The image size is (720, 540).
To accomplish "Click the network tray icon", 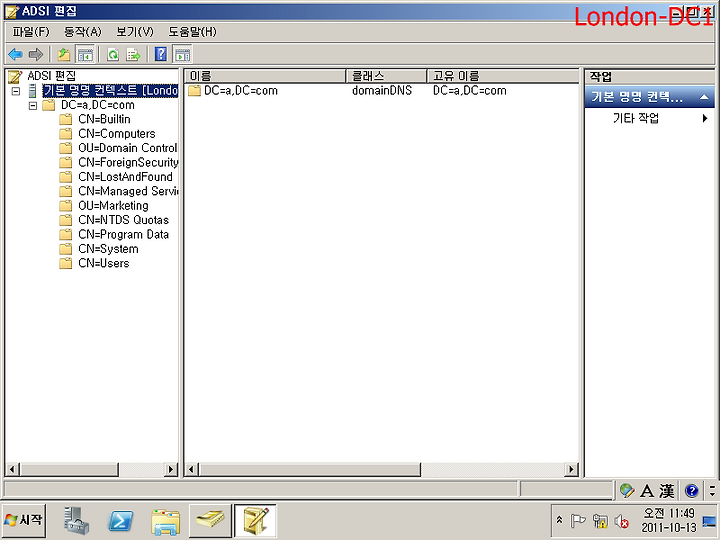I will pyautogui.click(x=600, y=521).
